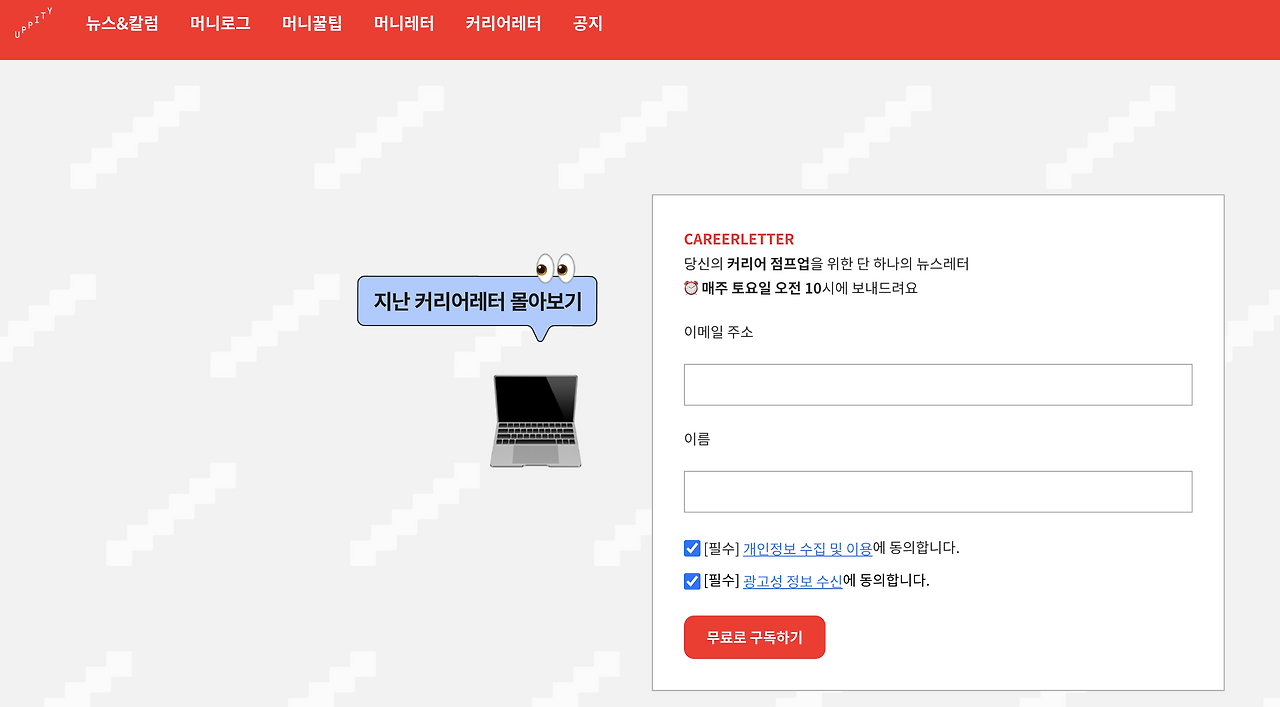Toggle the first [필수] agreement checkbox on
1280x707 pixels.
pyautogui.click(x=691, y=547)
